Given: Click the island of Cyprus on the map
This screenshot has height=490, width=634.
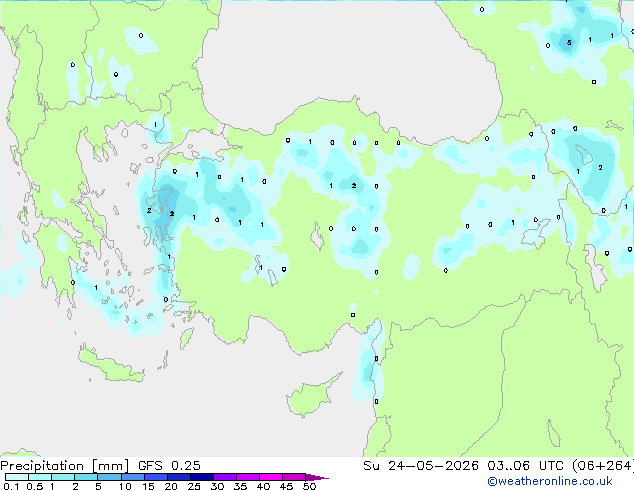Looking at the screenshot, I should [313, 395].
